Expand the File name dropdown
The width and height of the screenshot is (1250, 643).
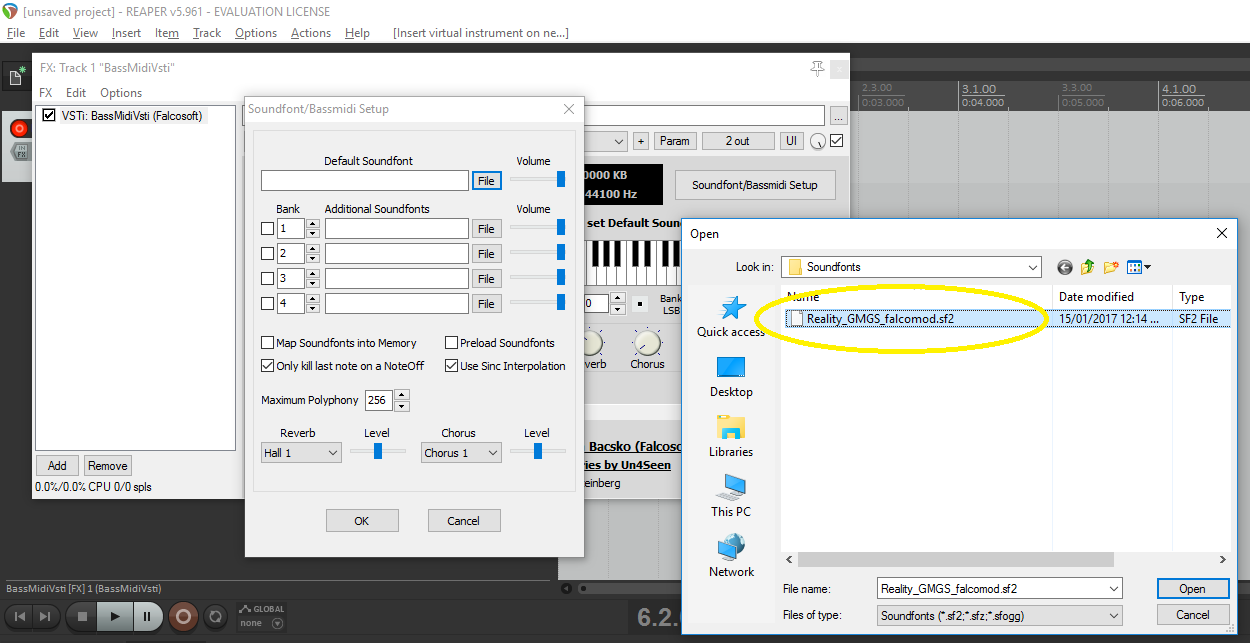coord(1114,589)
